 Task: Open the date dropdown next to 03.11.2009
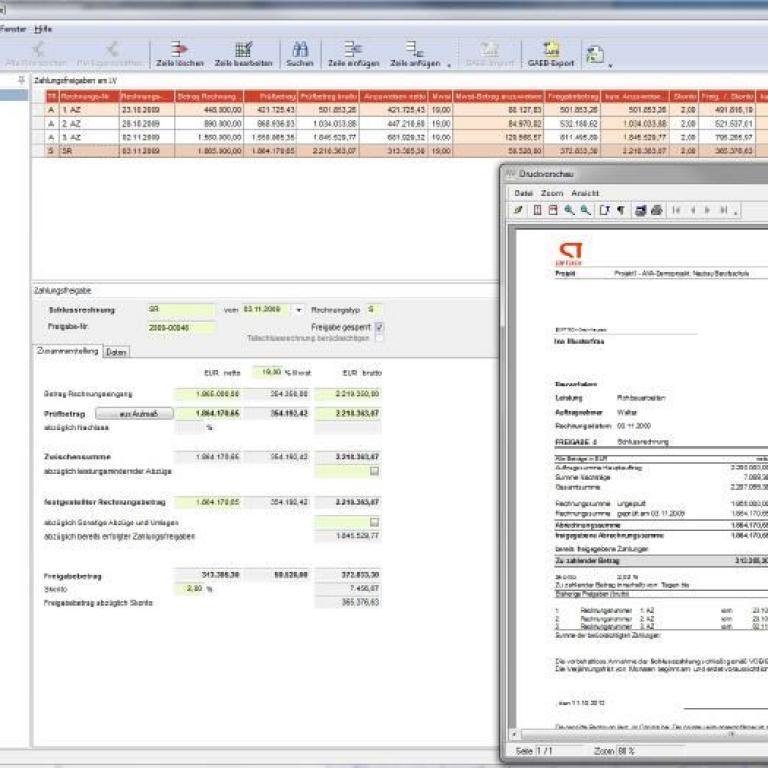(x=298, y=310)
